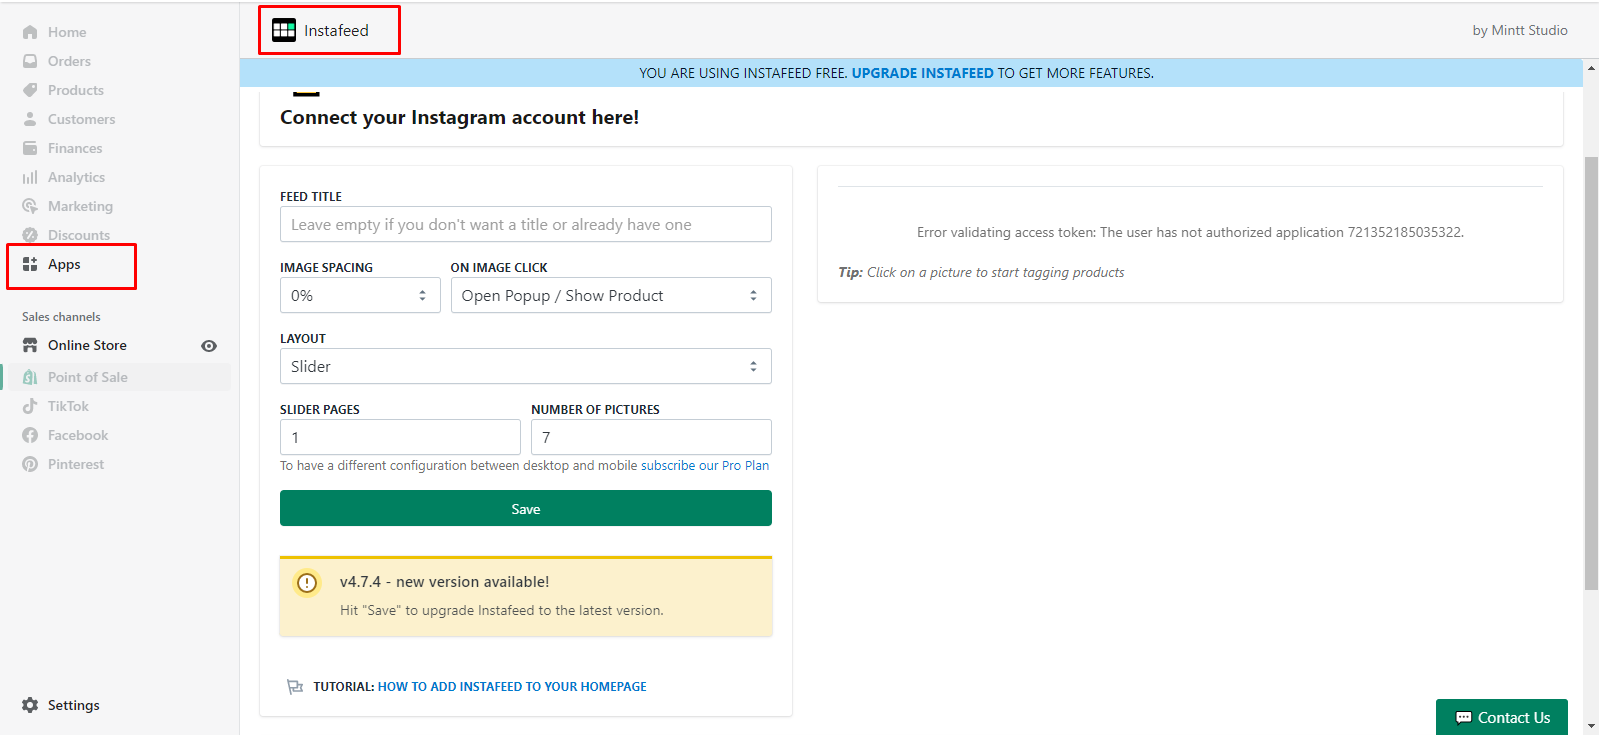Viewport: 1599px width, 735px height.
Task: Open Facebook sales channel
Action: [x=78, y=435]
